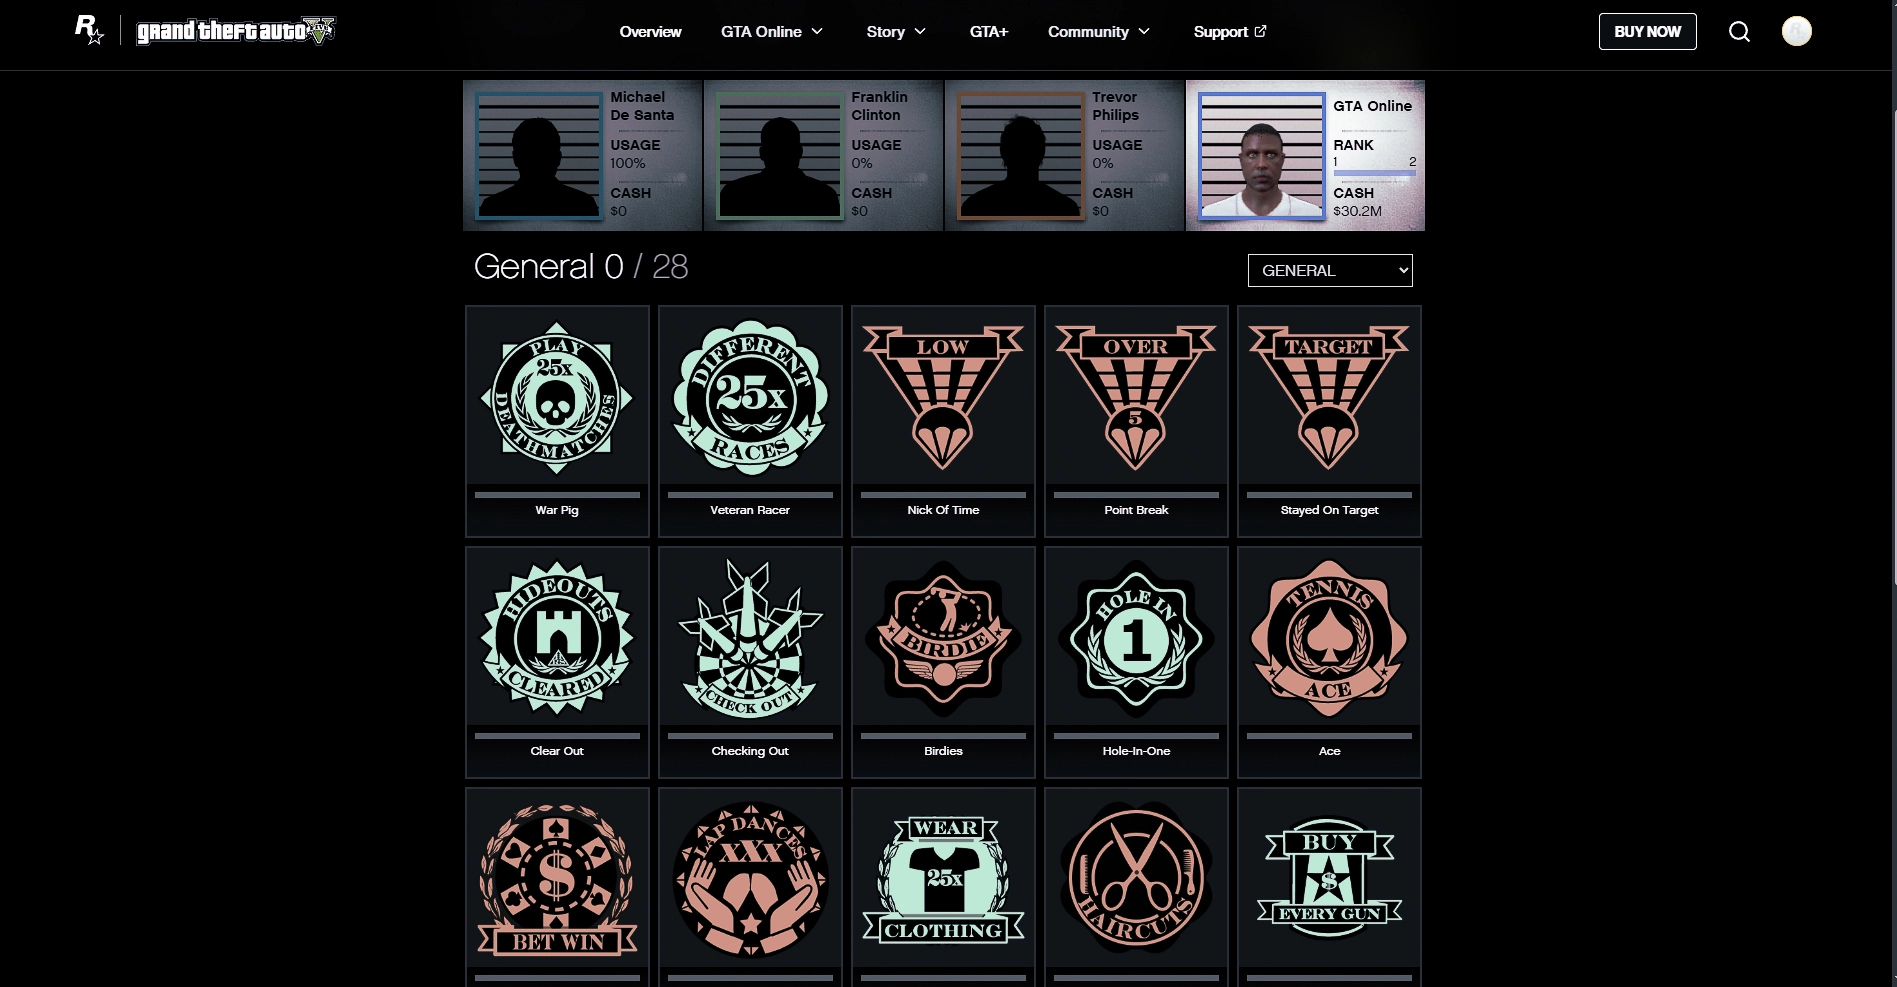Select the Tennis Ace badge
The height and width of the screenshot is (987, 1897).
coord(1329,638)
